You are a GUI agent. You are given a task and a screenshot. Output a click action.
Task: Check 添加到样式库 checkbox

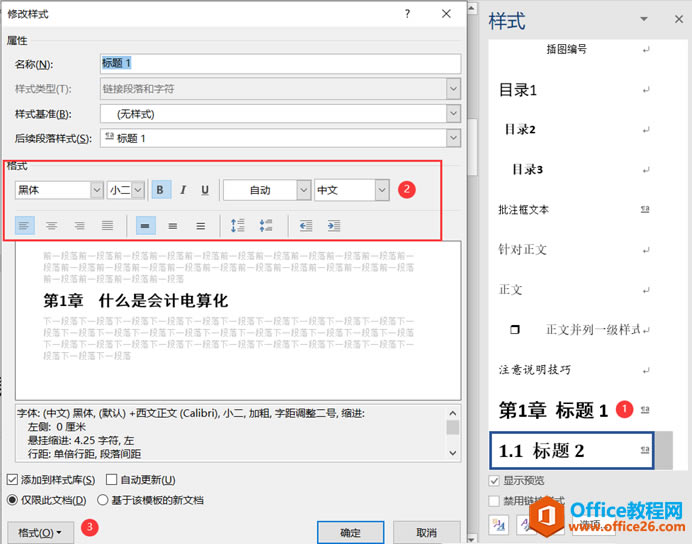12,480
